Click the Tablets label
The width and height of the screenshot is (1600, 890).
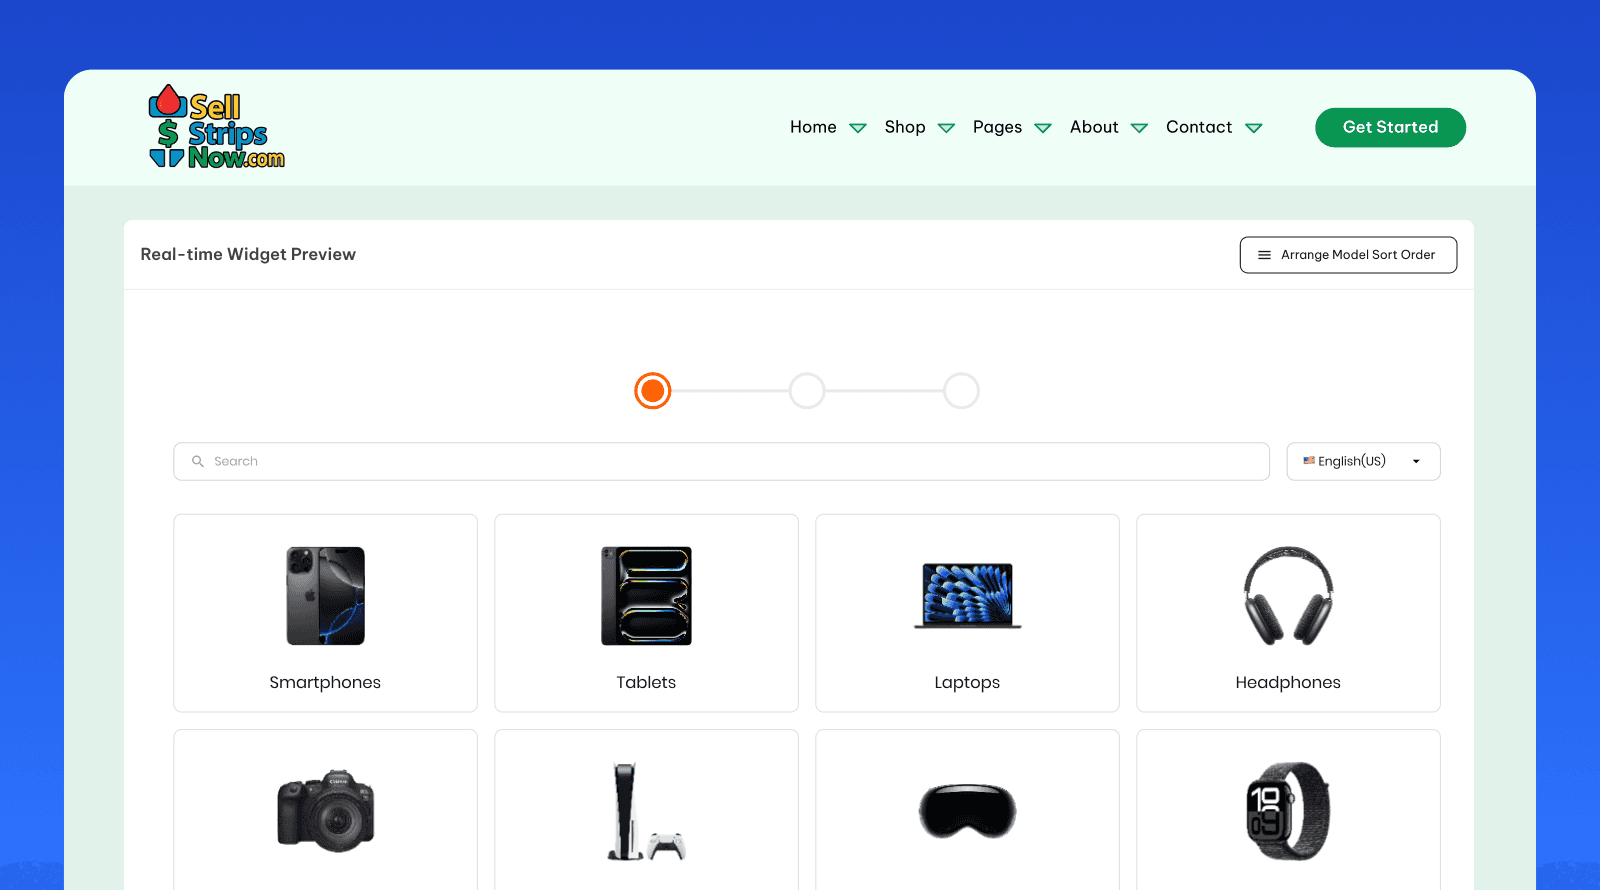pyautogui.click(x=646, y=682)
